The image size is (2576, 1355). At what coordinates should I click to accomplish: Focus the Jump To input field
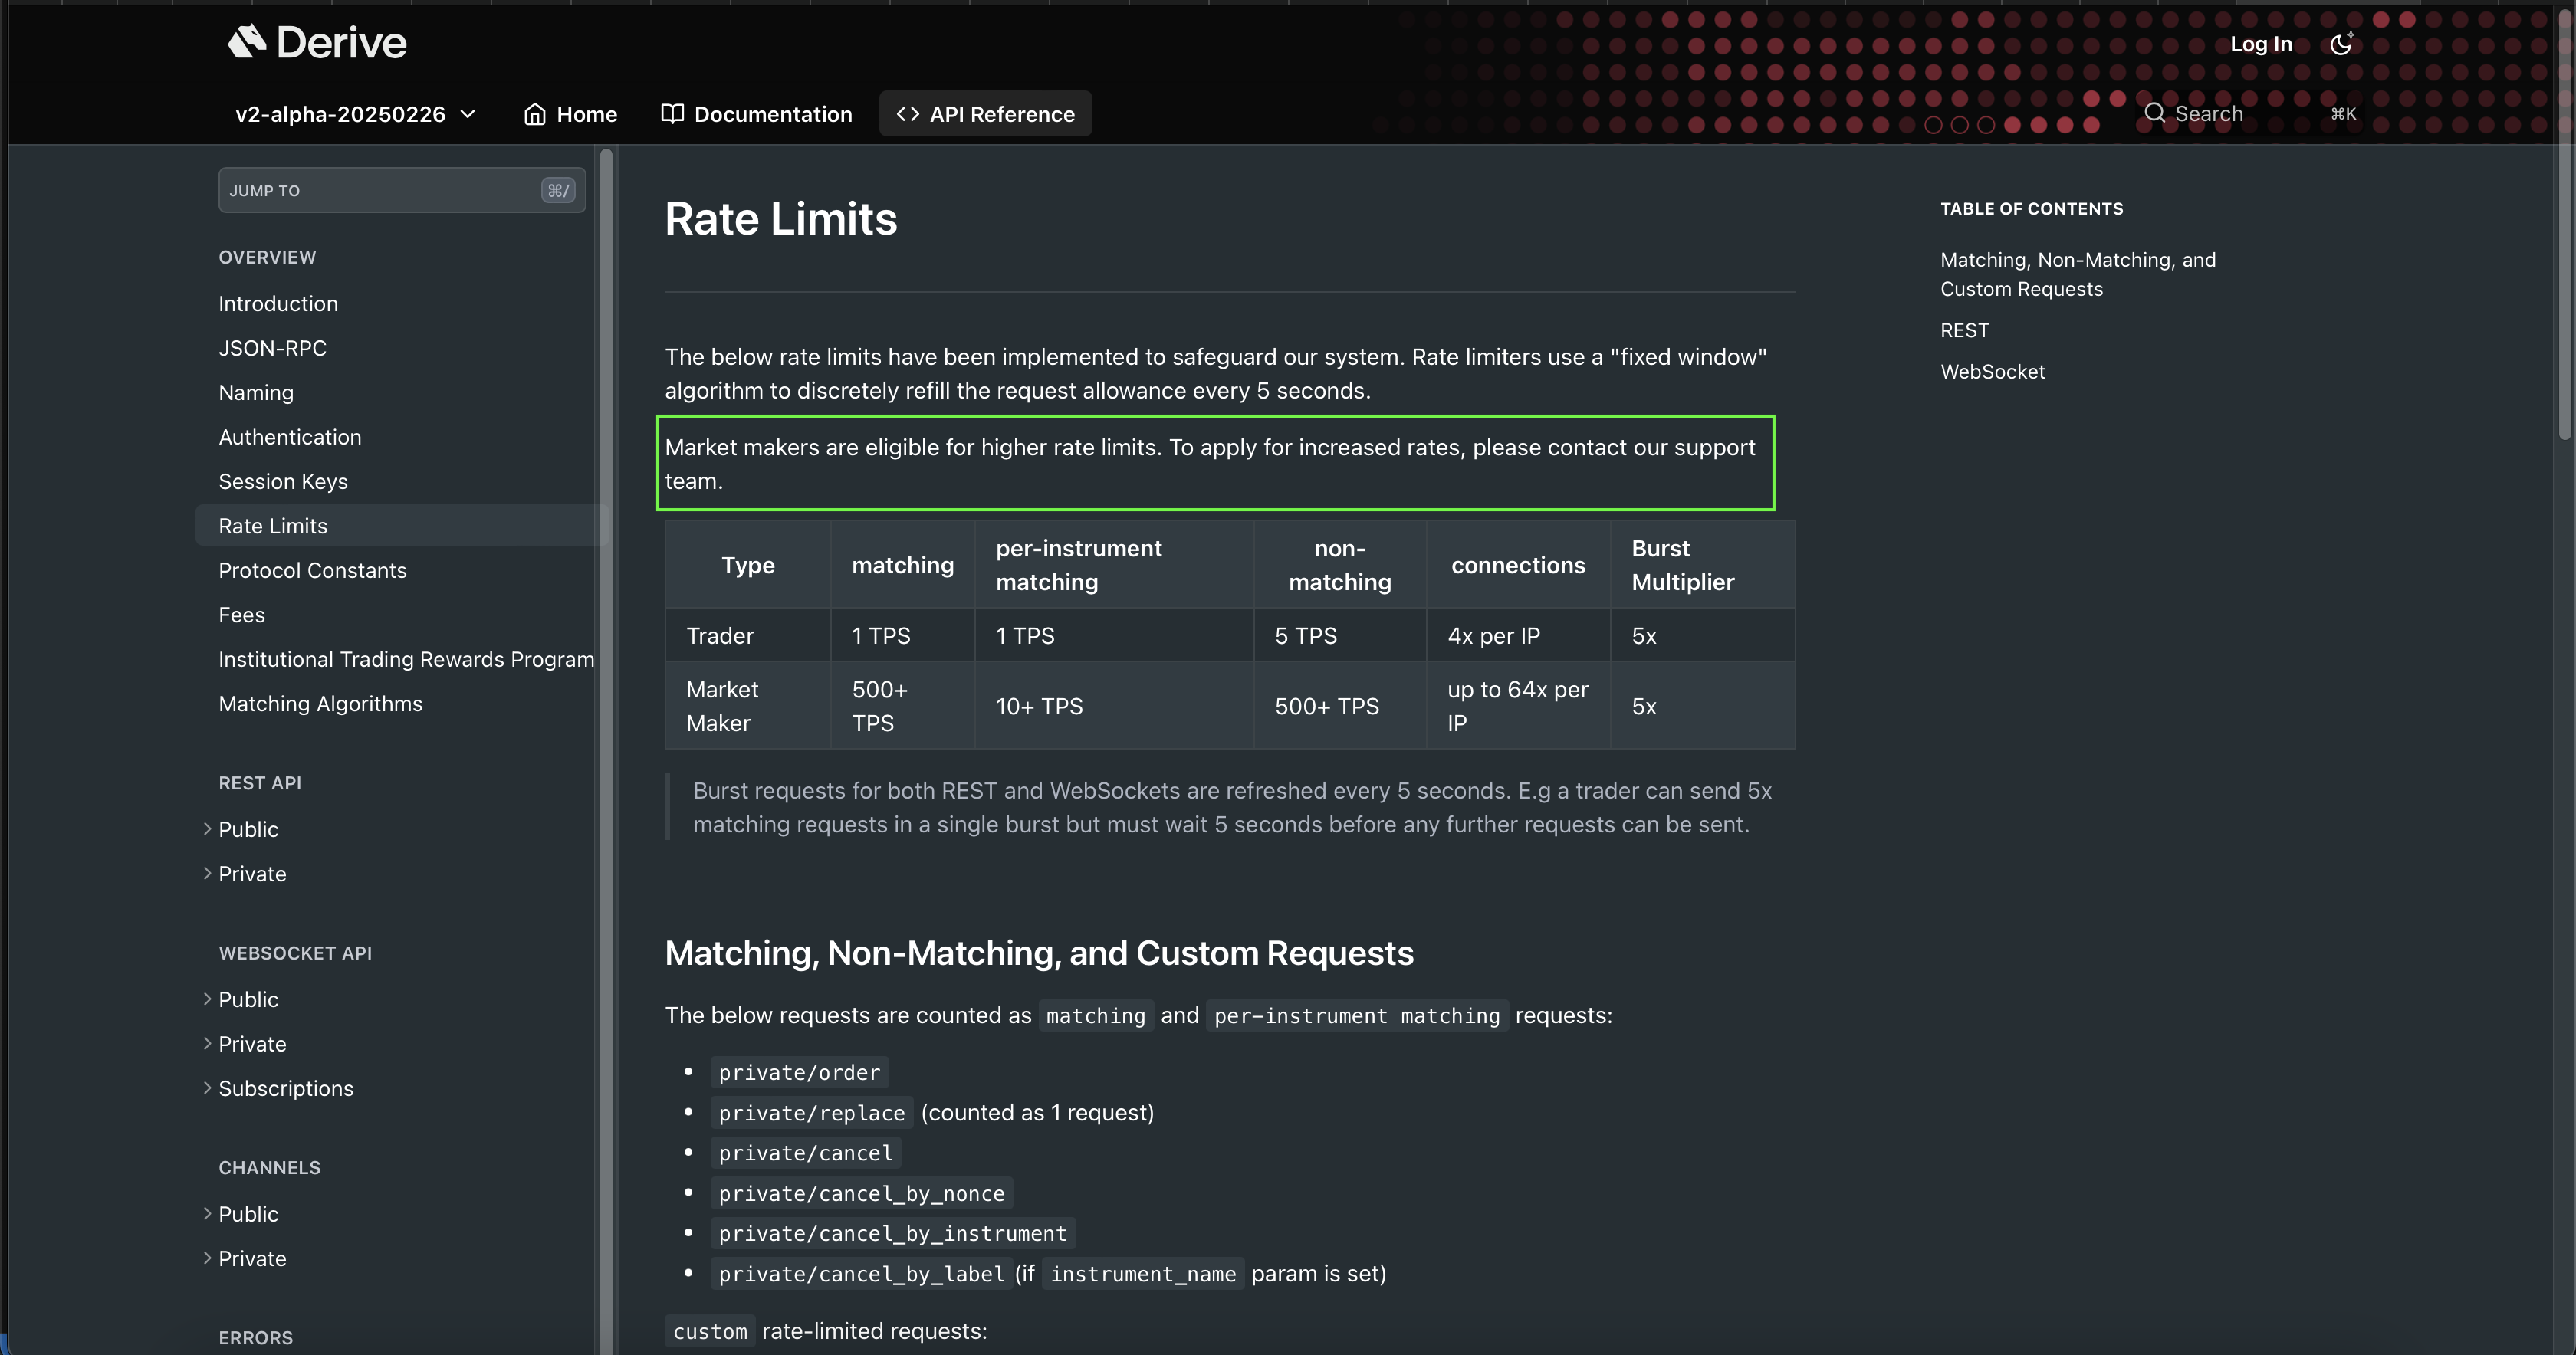click(x=380, y=190)
